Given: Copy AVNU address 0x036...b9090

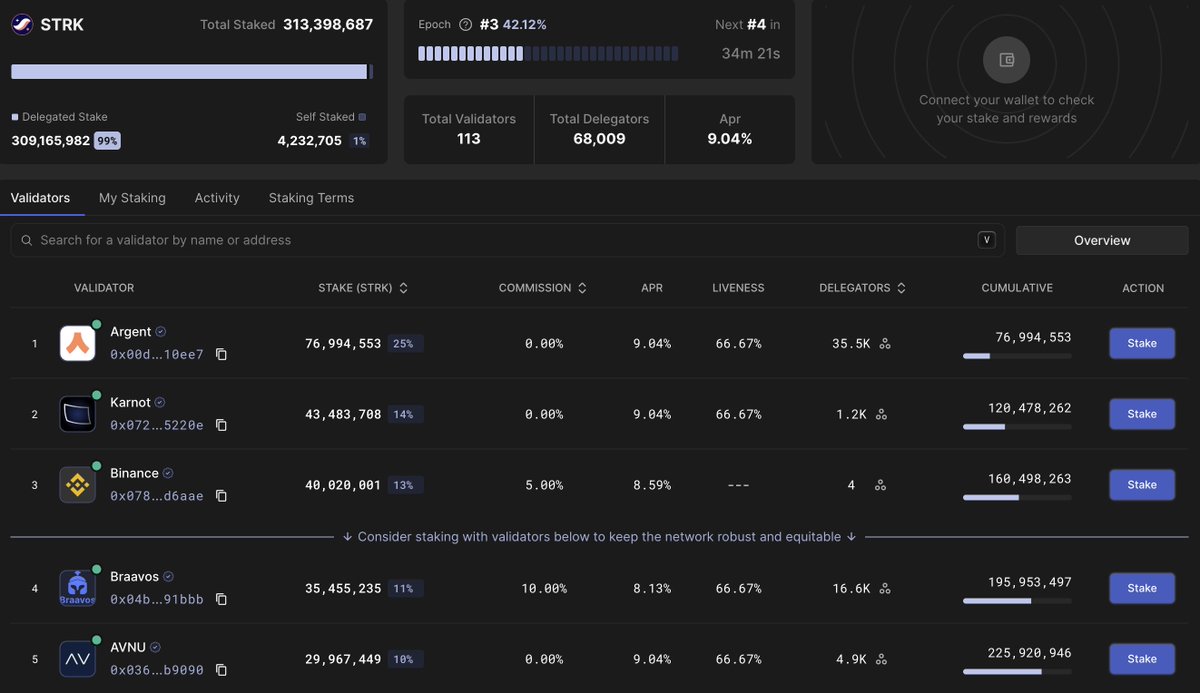Looking at the screenshot, I should click(222, 671).
